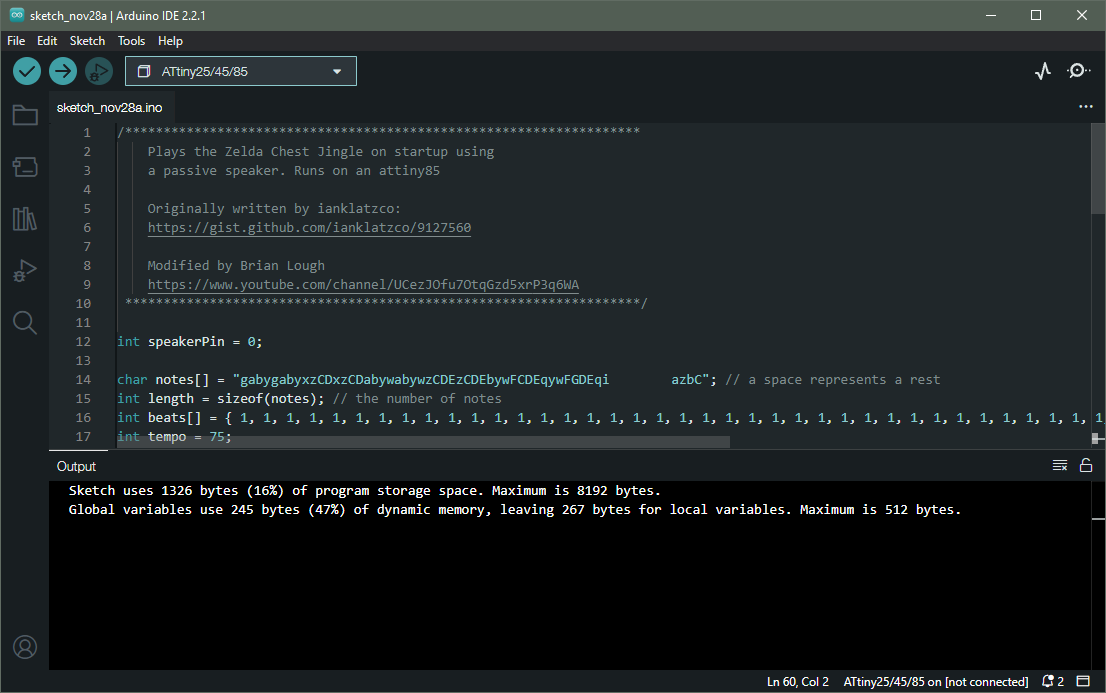1106x693 pixels.
Task: Open the Boards Manager sidebar
Action: [25, 167]
